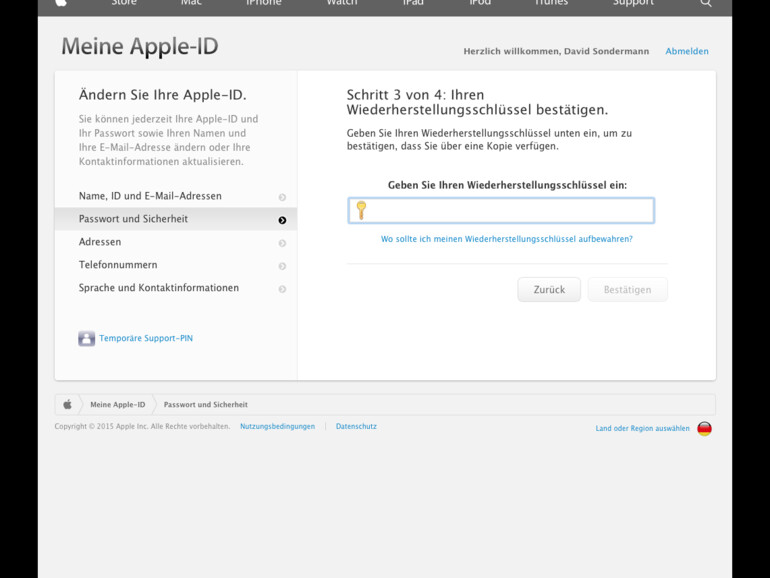Expand arrow next to Name, ID und E-Mail-Adressen
The width and height of the screenshot is (770, 578).
(282, 197)
